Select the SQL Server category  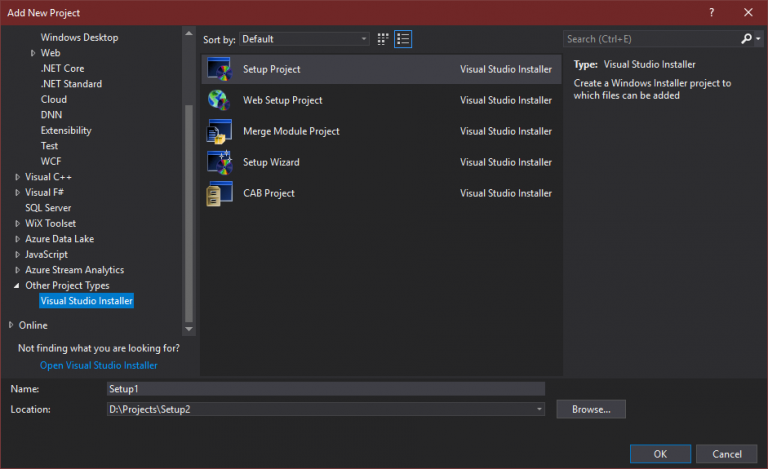[48, 208]
